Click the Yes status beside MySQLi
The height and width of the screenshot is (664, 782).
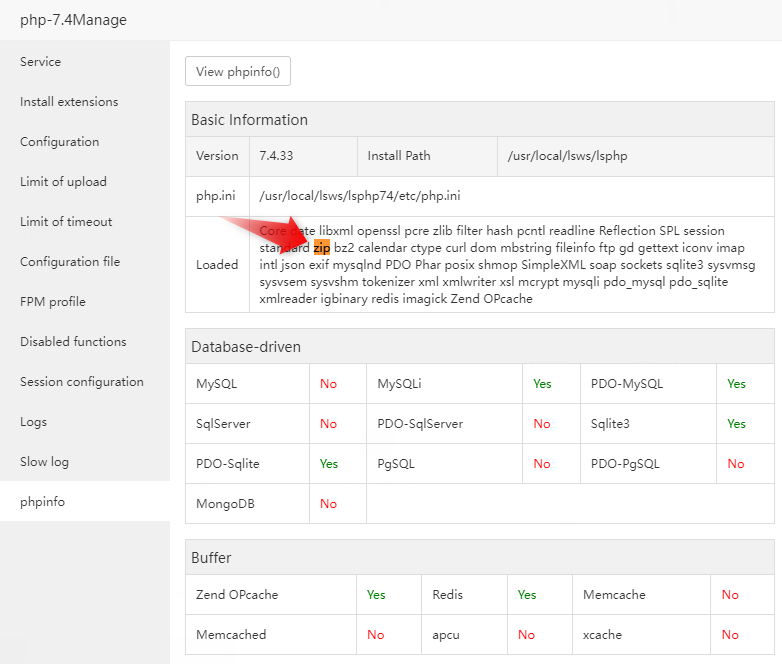(x=542, y=384)
